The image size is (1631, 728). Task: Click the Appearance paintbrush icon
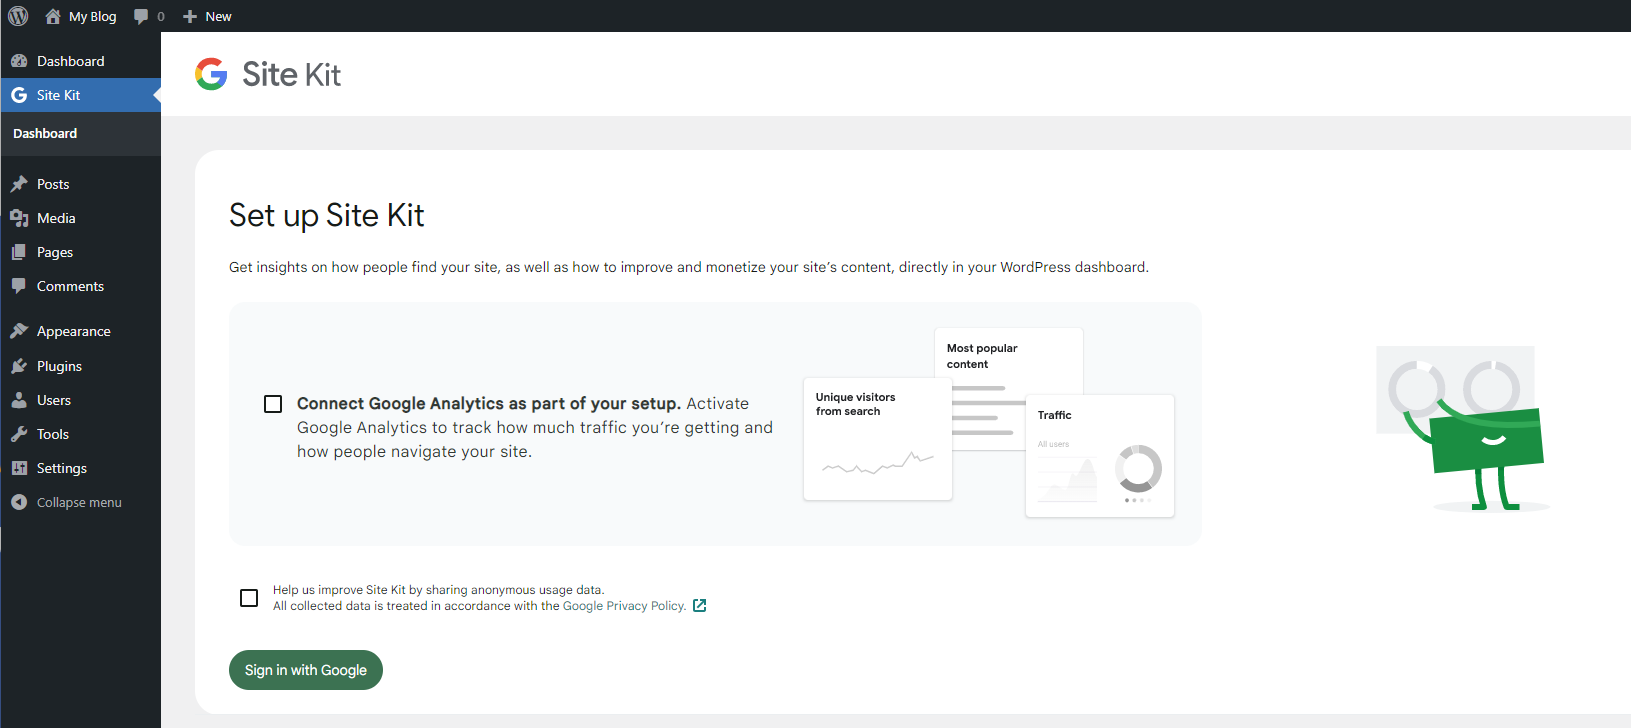pos(19,331)
